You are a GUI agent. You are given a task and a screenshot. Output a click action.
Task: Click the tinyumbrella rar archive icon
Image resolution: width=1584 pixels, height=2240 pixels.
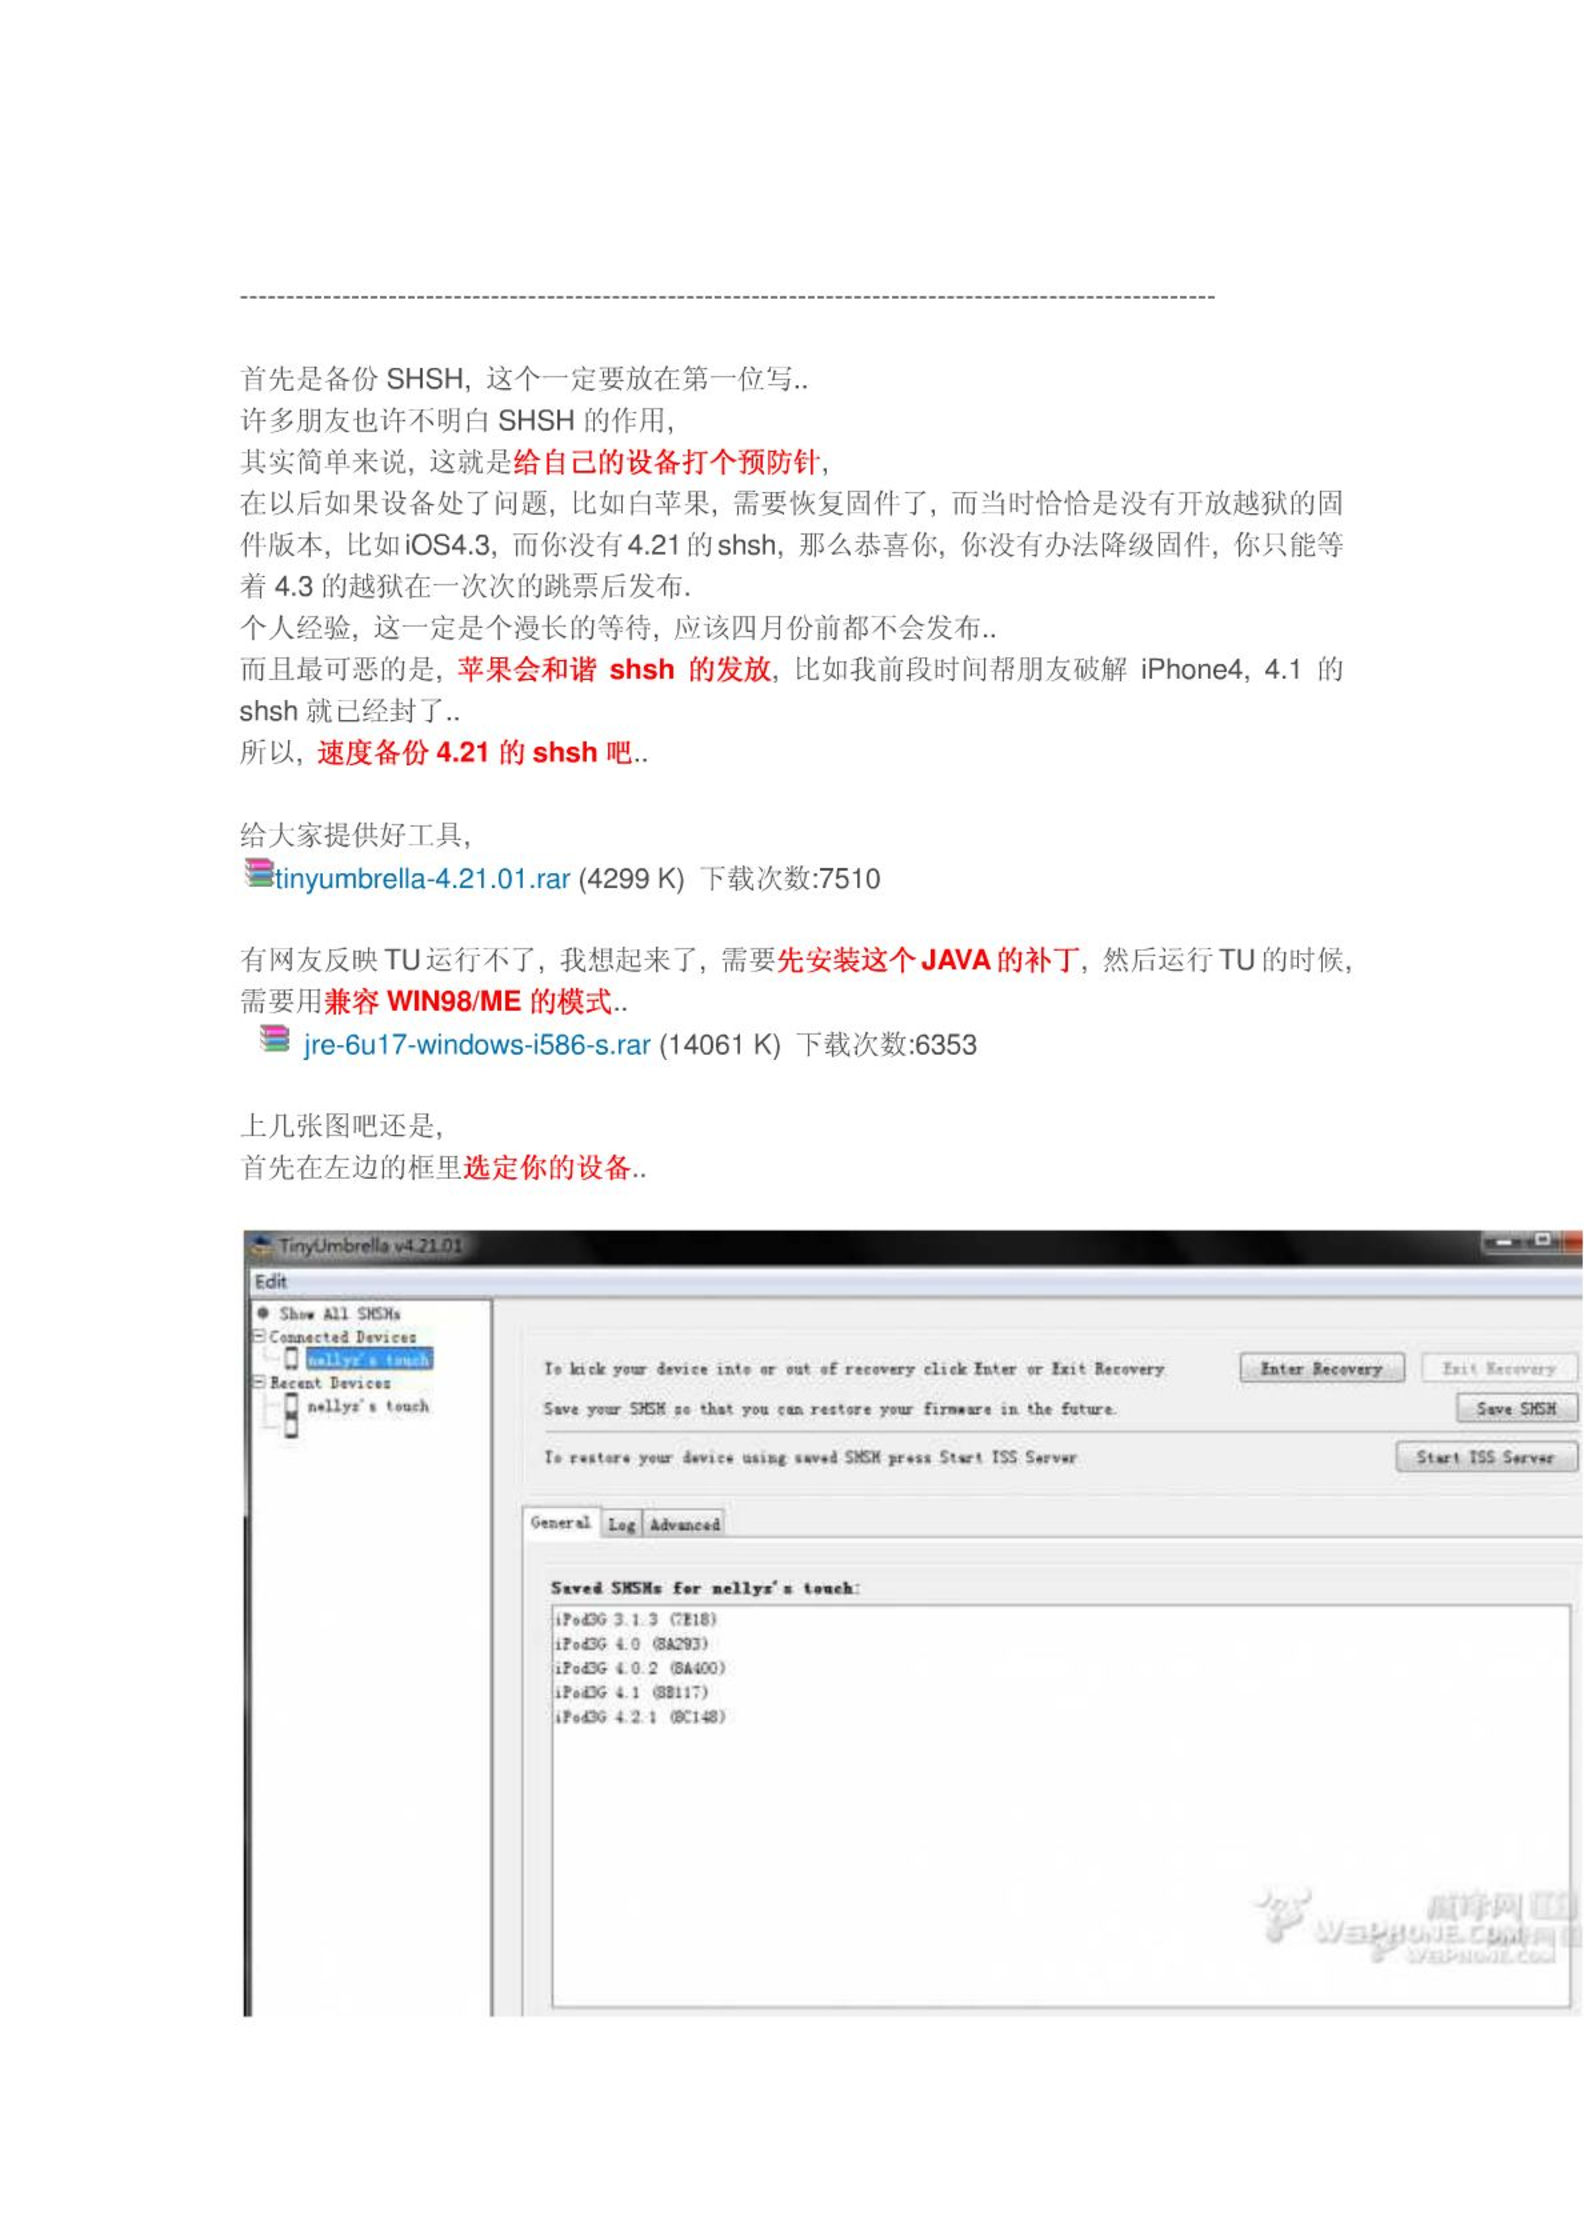259,873
